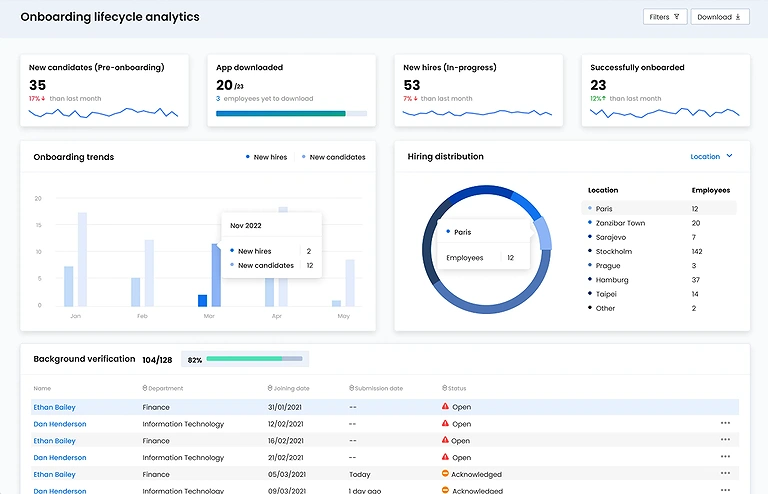
Task: Click Open warning icon for 31/01/2021 row
Action: [445, 406]
